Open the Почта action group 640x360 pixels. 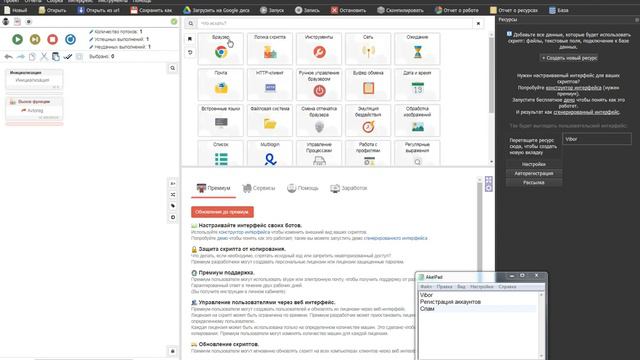[x=221, y=84]
